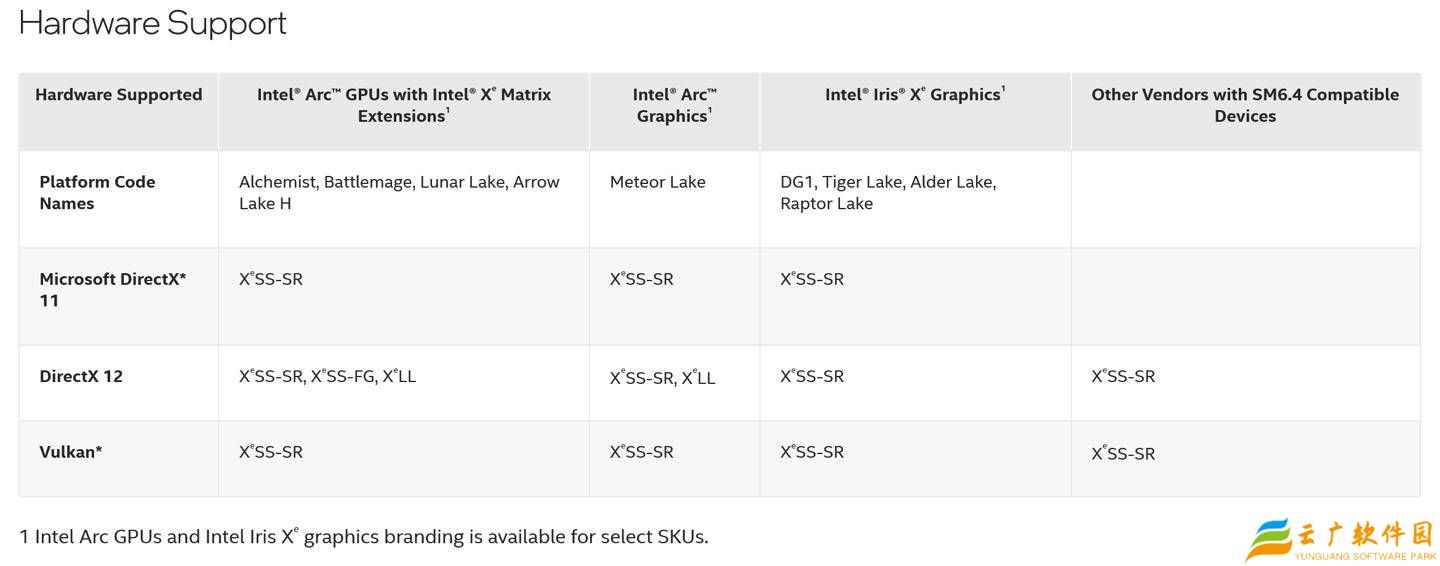The height and width of the screenshot is (566, 1440).
Task: Click the Yunguang Software Park logo icon
Action: pyautogui.click(x=1268, y=540)
